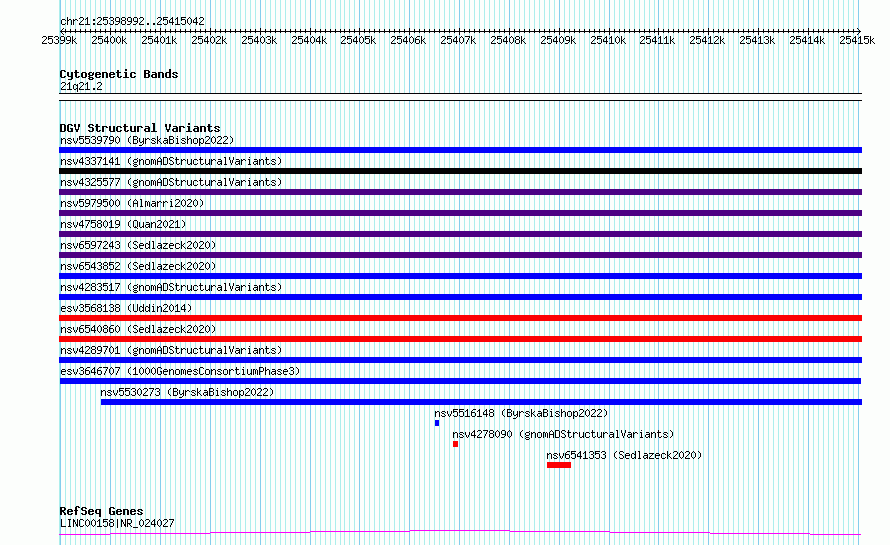Click the black bar for nsv4337141
This screenshot has width=890, height=545.
point(460,171)
